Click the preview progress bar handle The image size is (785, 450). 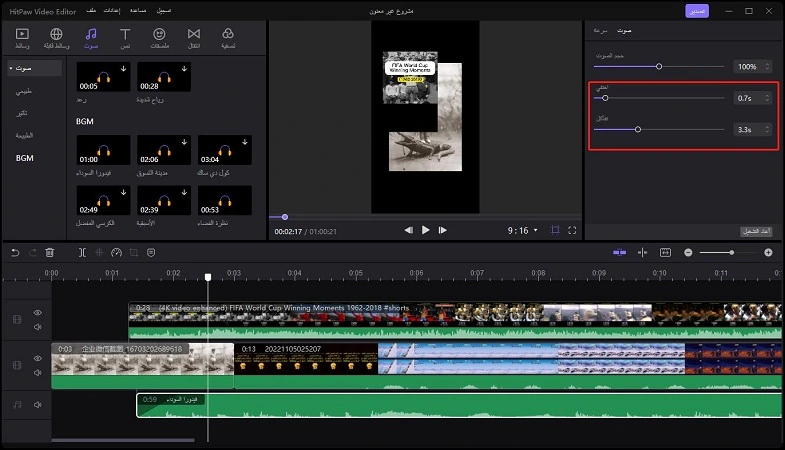point(285,217)
